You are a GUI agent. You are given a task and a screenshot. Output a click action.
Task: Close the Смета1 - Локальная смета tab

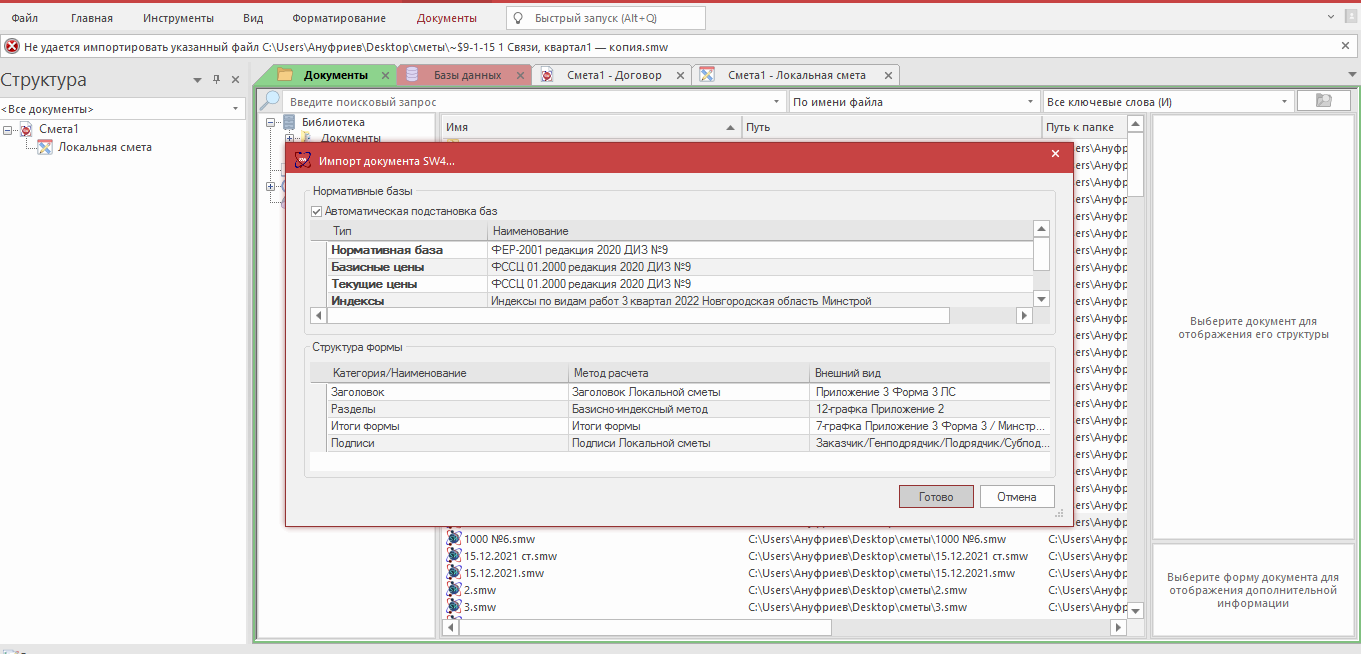(x=886, y=75)
